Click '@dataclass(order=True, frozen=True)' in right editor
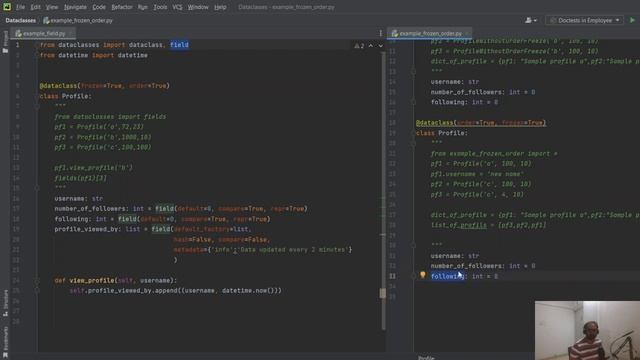Screen dimensions: 640x360 coord(481,122)
